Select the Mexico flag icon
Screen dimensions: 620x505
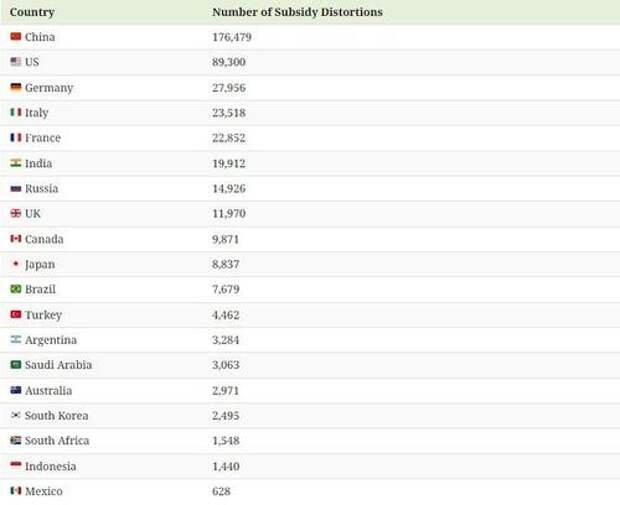click(16, 491)
